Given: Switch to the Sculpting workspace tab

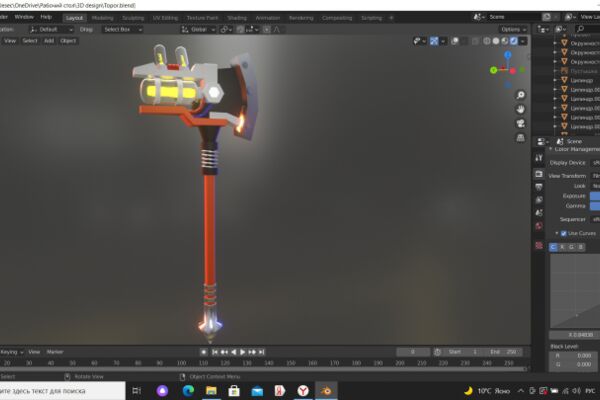Looking at the screenshot, I should tap(133, 18).
